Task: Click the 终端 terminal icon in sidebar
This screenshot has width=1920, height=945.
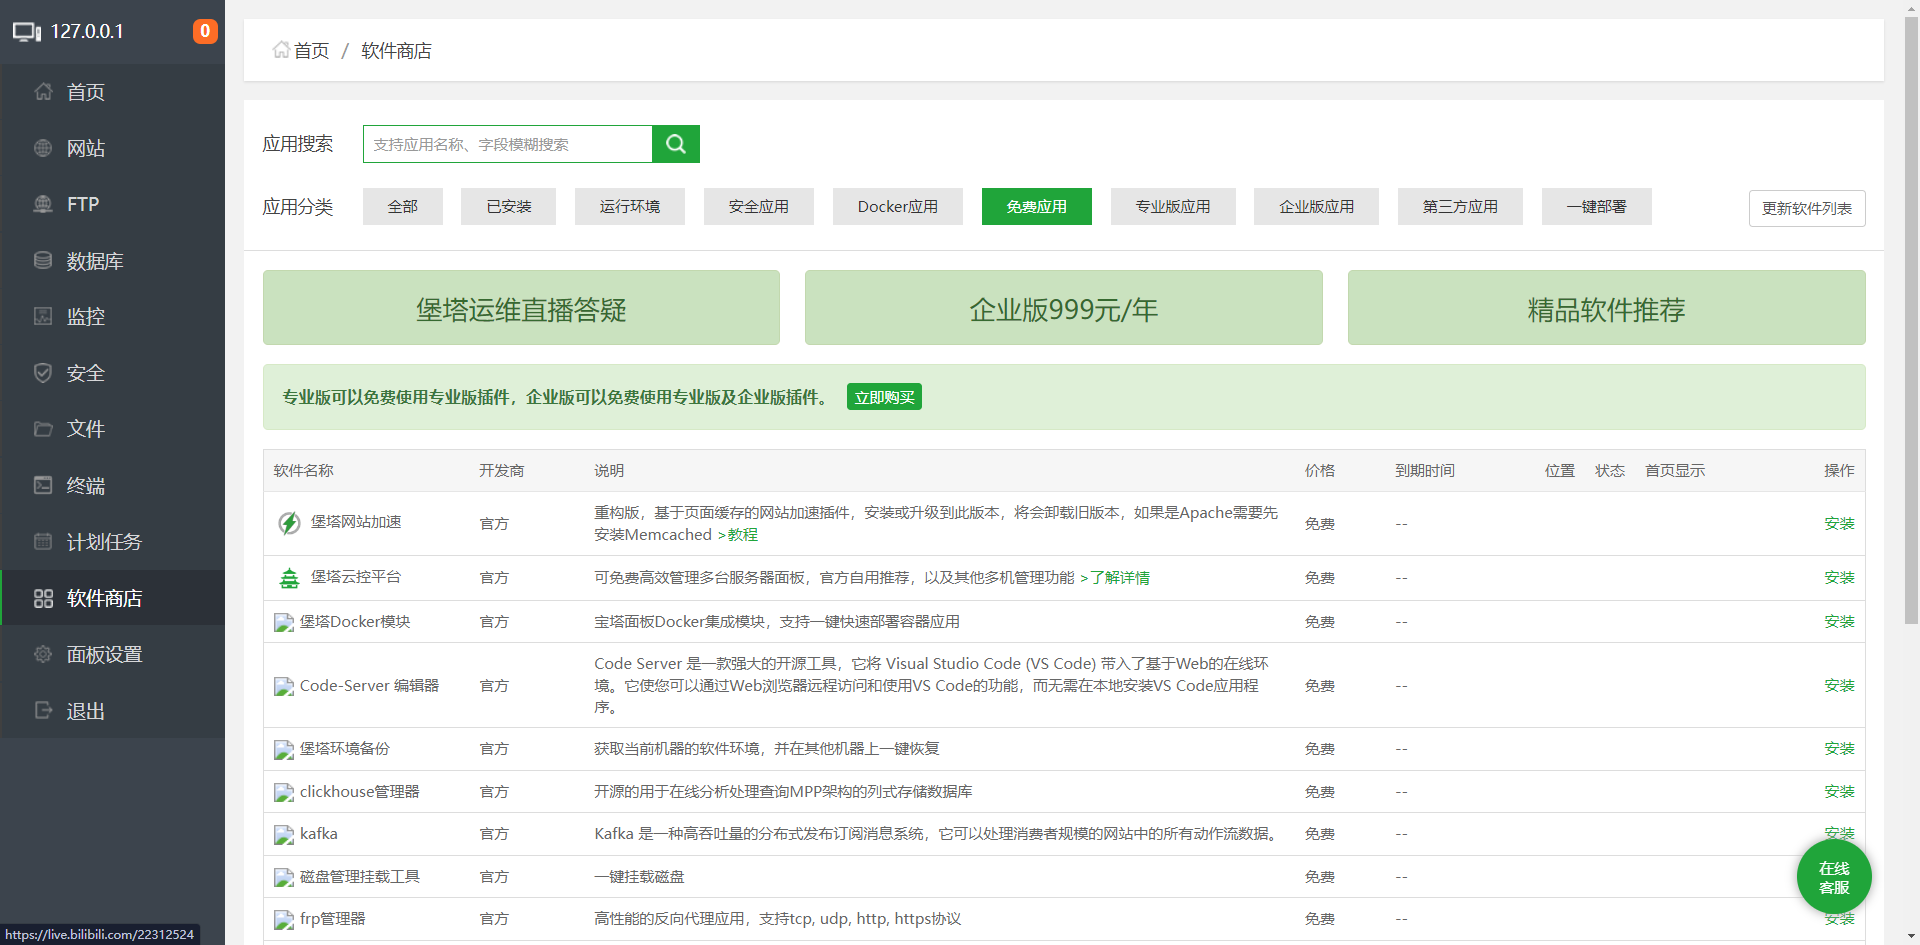Action: 43,485
